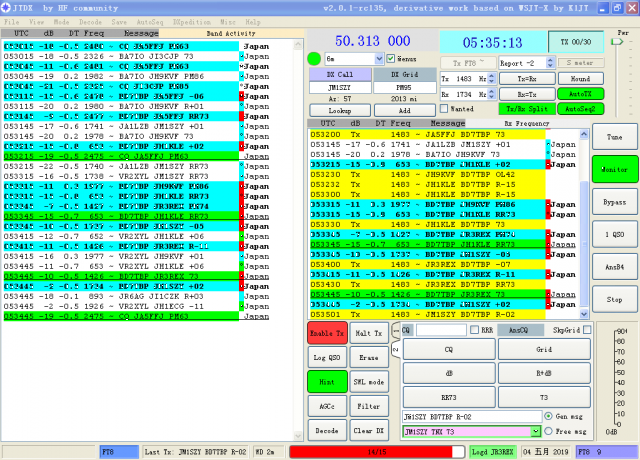
Task: Open the Mode menu
Action: (61, 22)
